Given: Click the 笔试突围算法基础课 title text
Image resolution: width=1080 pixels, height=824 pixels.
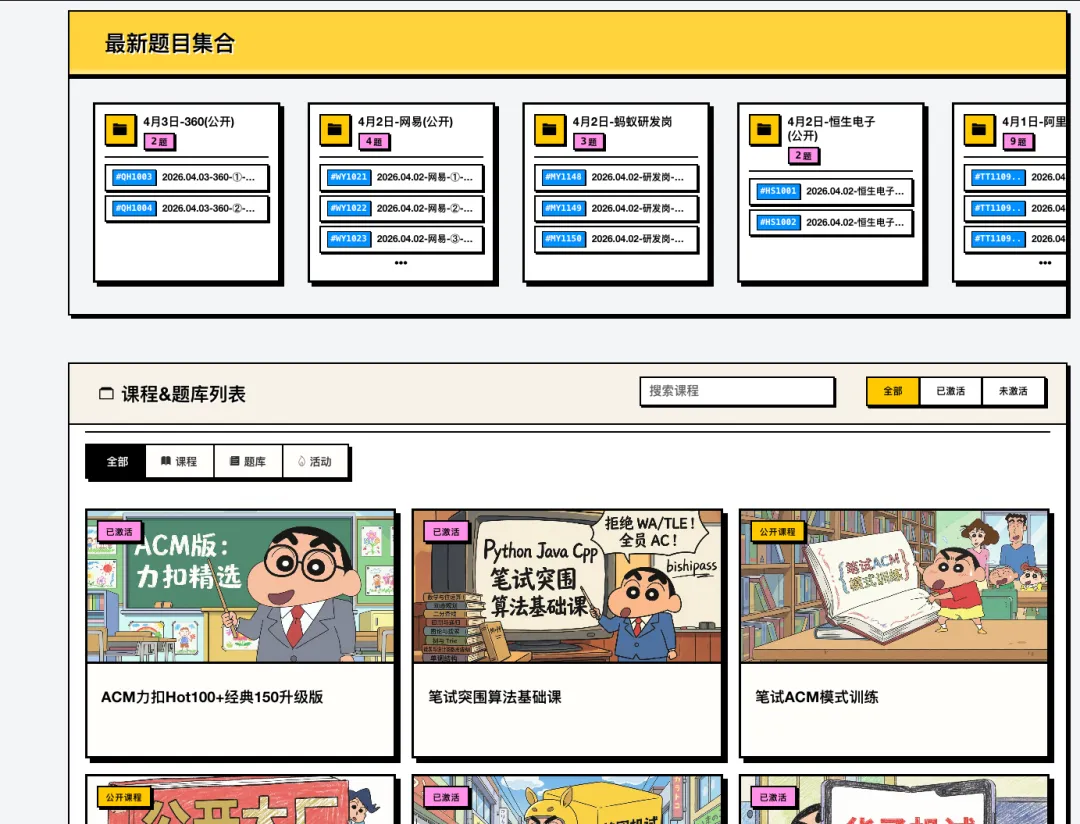Looking at the screenshot, I should 495,697.
